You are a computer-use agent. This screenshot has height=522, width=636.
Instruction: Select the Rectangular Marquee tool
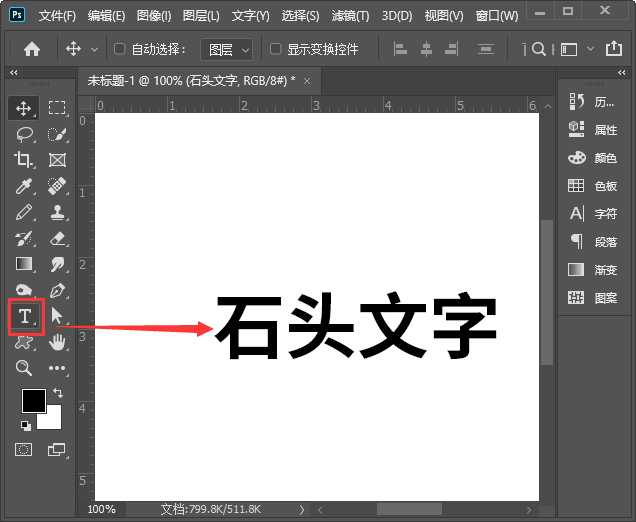58,108
